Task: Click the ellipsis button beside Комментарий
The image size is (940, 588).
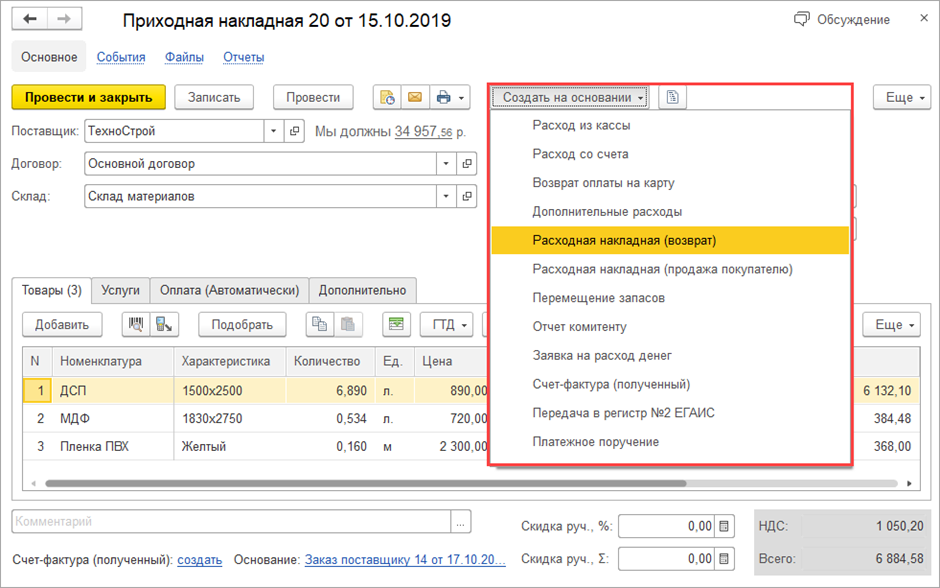Action: [460, 521]
